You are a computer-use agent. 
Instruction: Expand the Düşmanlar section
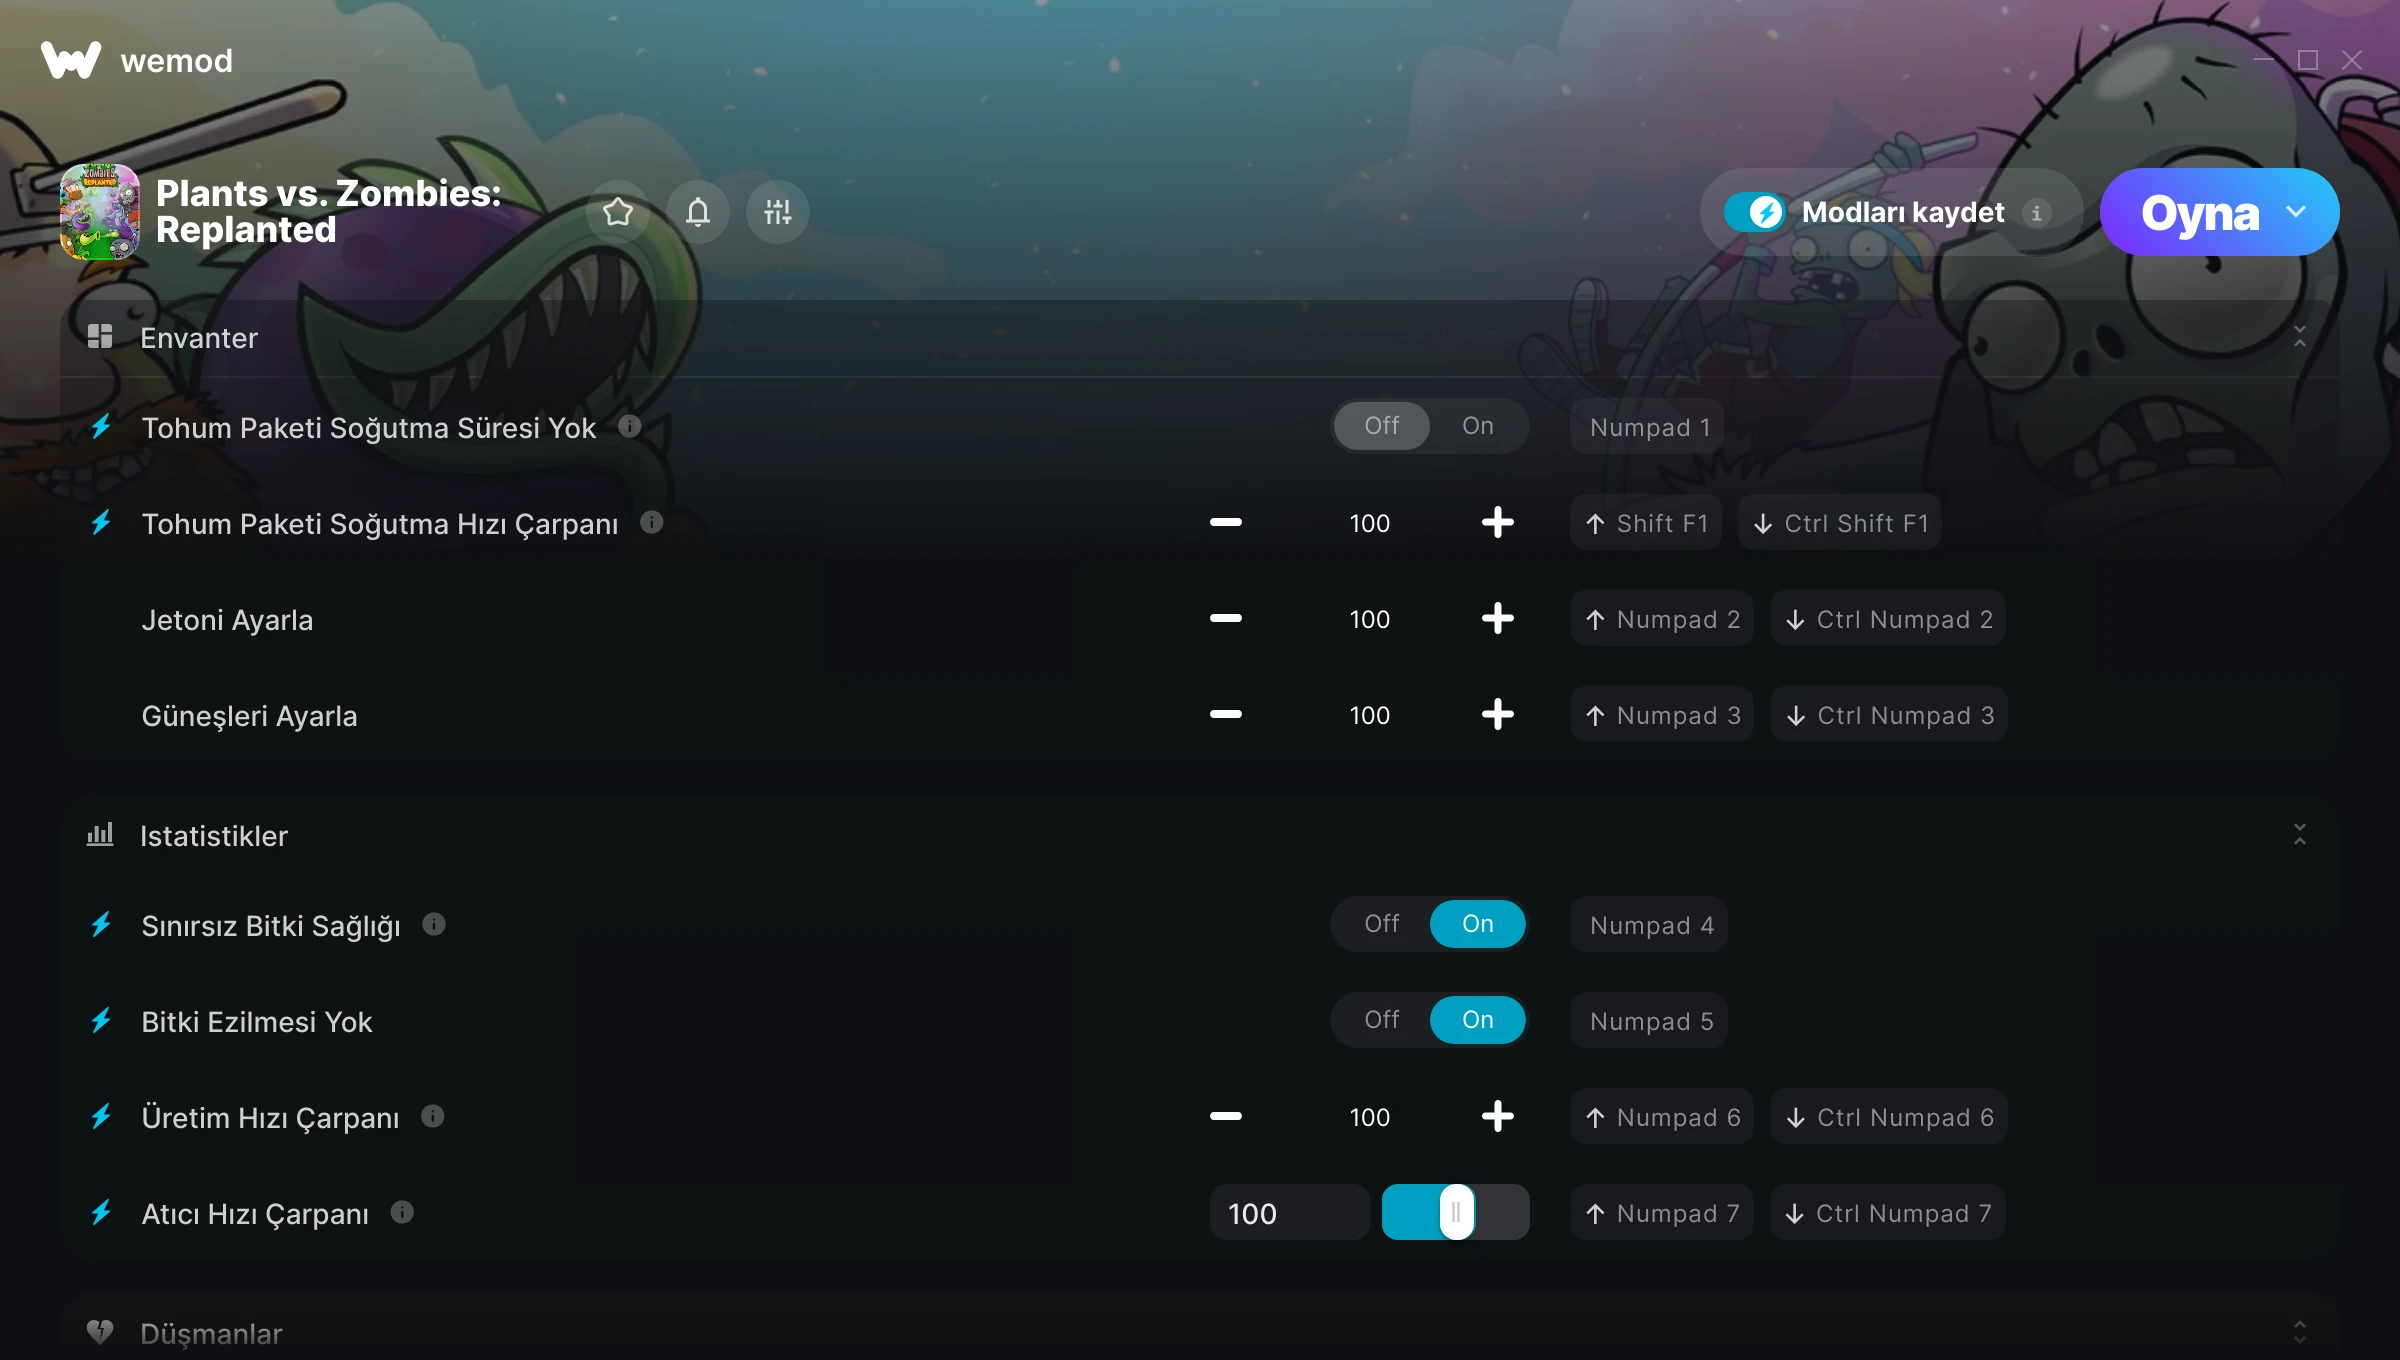click(x=2300, y=1332)
